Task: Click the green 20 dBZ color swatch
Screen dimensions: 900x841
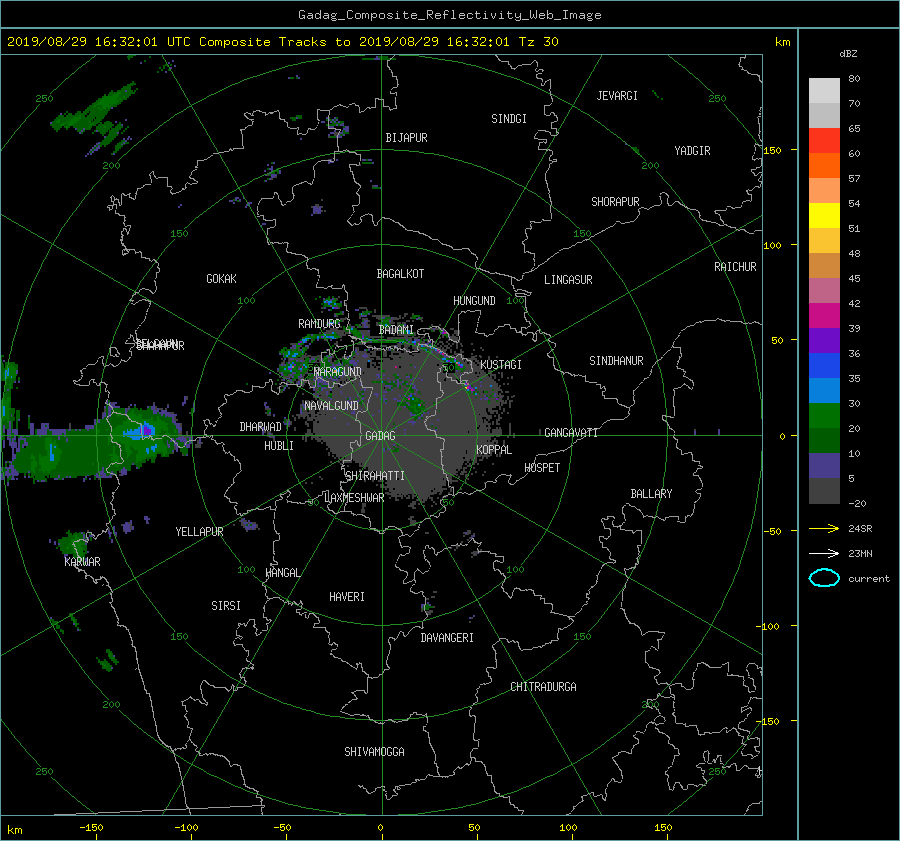Action: tap(824, 416)
